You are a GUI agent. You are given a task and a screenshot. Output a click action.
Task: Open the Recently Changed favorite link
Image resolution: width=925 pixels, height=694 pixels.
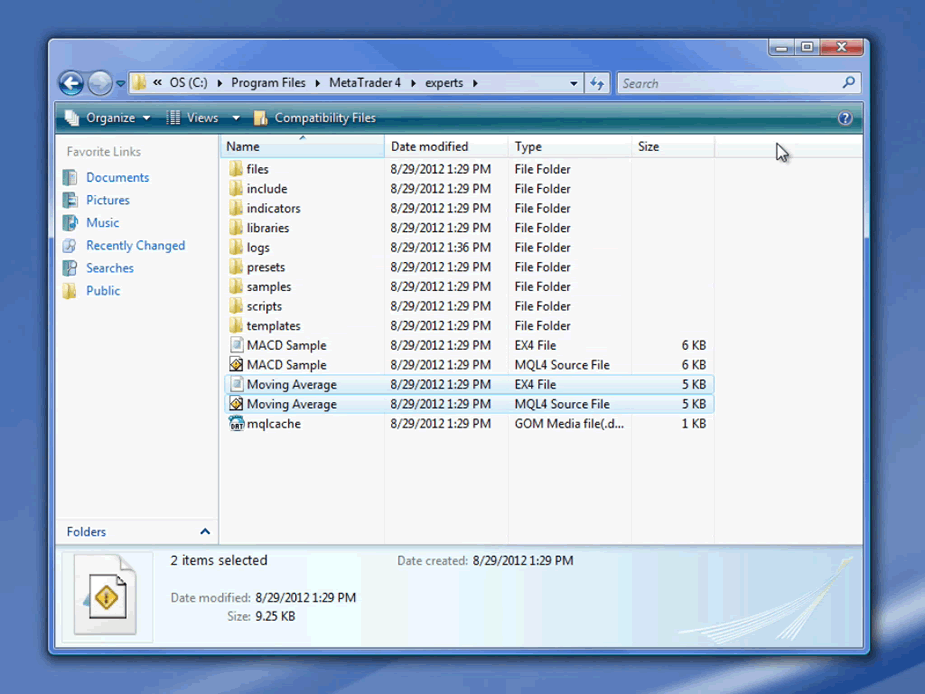pyautogui.click(x=135, y=245)
